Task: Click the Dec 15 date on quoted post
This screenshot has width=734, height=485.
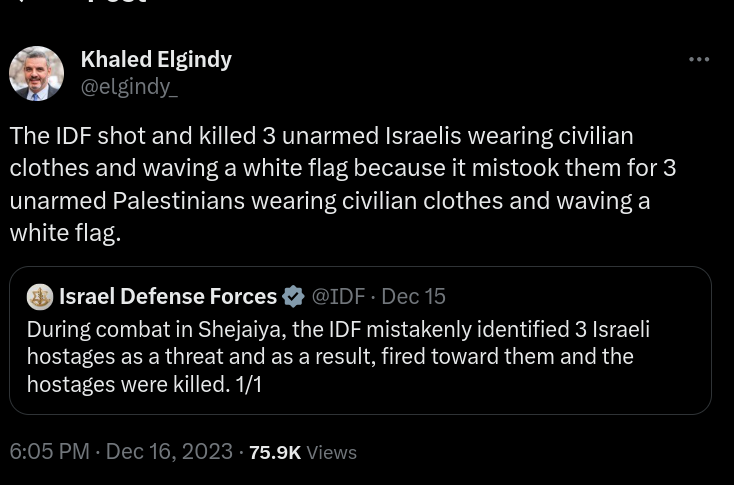Action: (x=413, y=296)
